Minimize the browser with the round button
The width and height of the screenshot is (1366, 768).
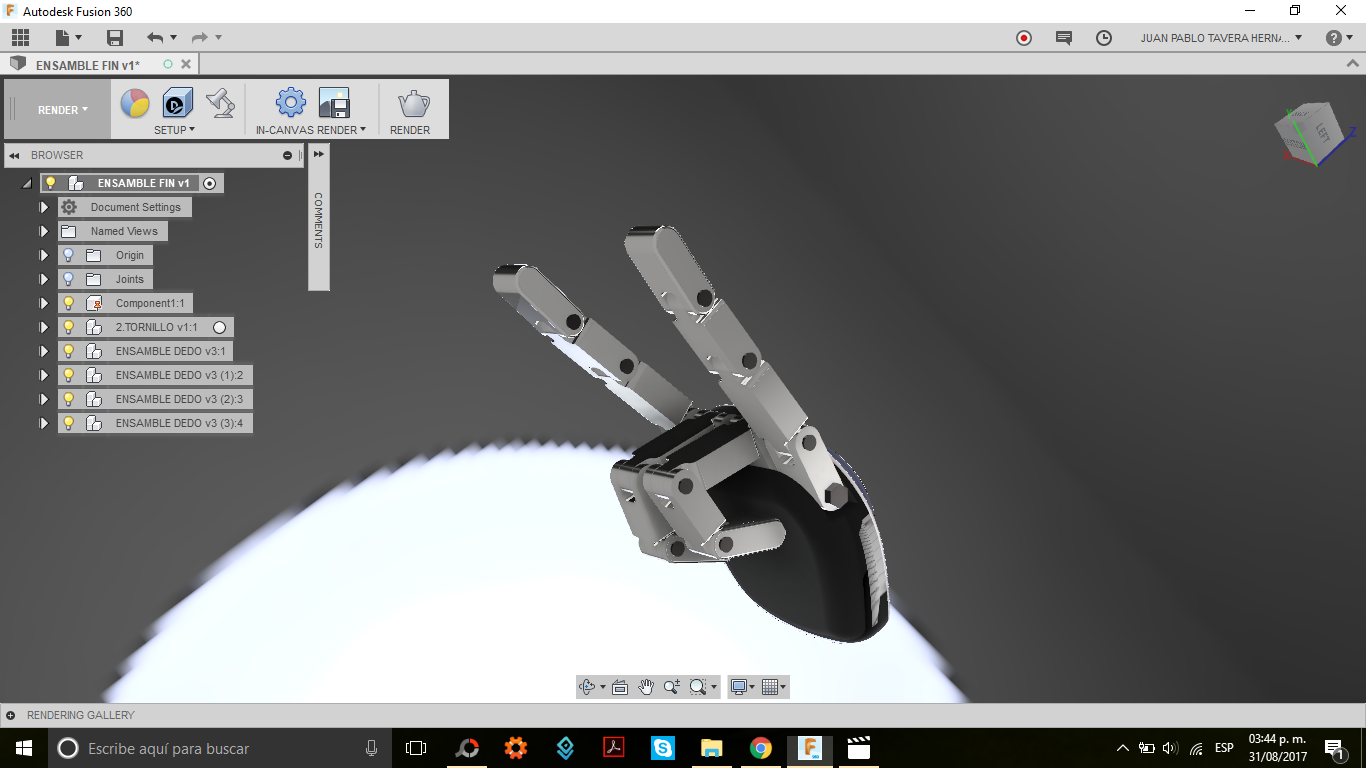[x=288, y=156]
